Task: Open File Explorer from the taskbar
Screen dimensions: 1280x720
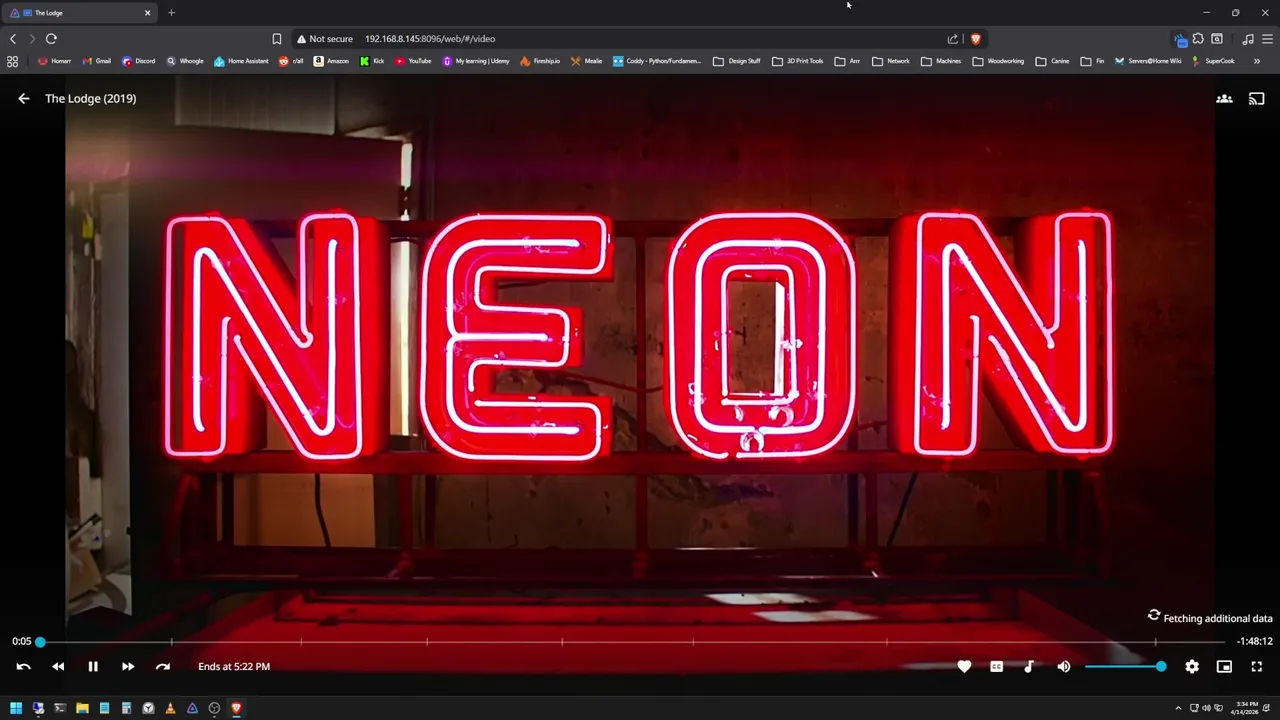Action: point(82,708)
